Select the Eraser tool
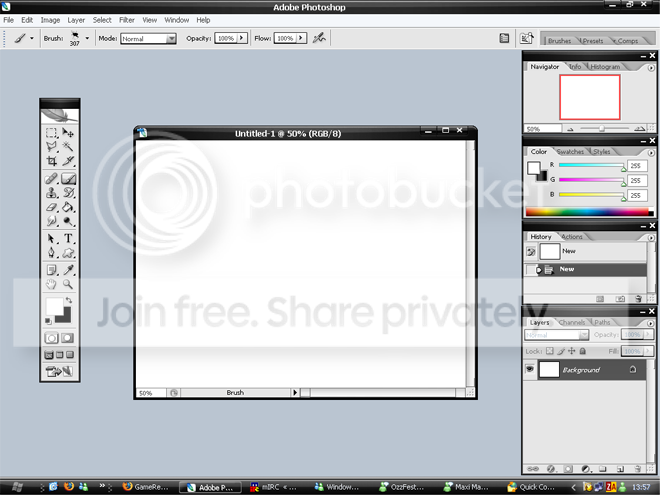The image size is (660, 495). pos(51,207)
